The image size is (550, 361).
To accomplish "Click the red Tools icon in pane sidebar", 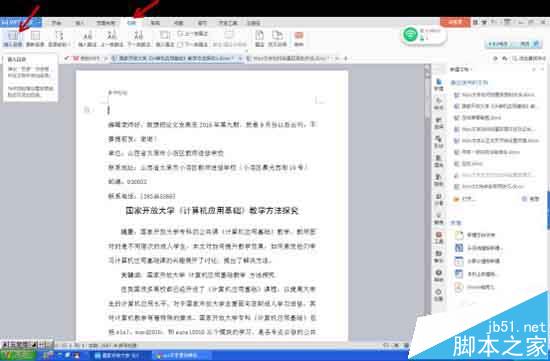I will pos(439,238).
